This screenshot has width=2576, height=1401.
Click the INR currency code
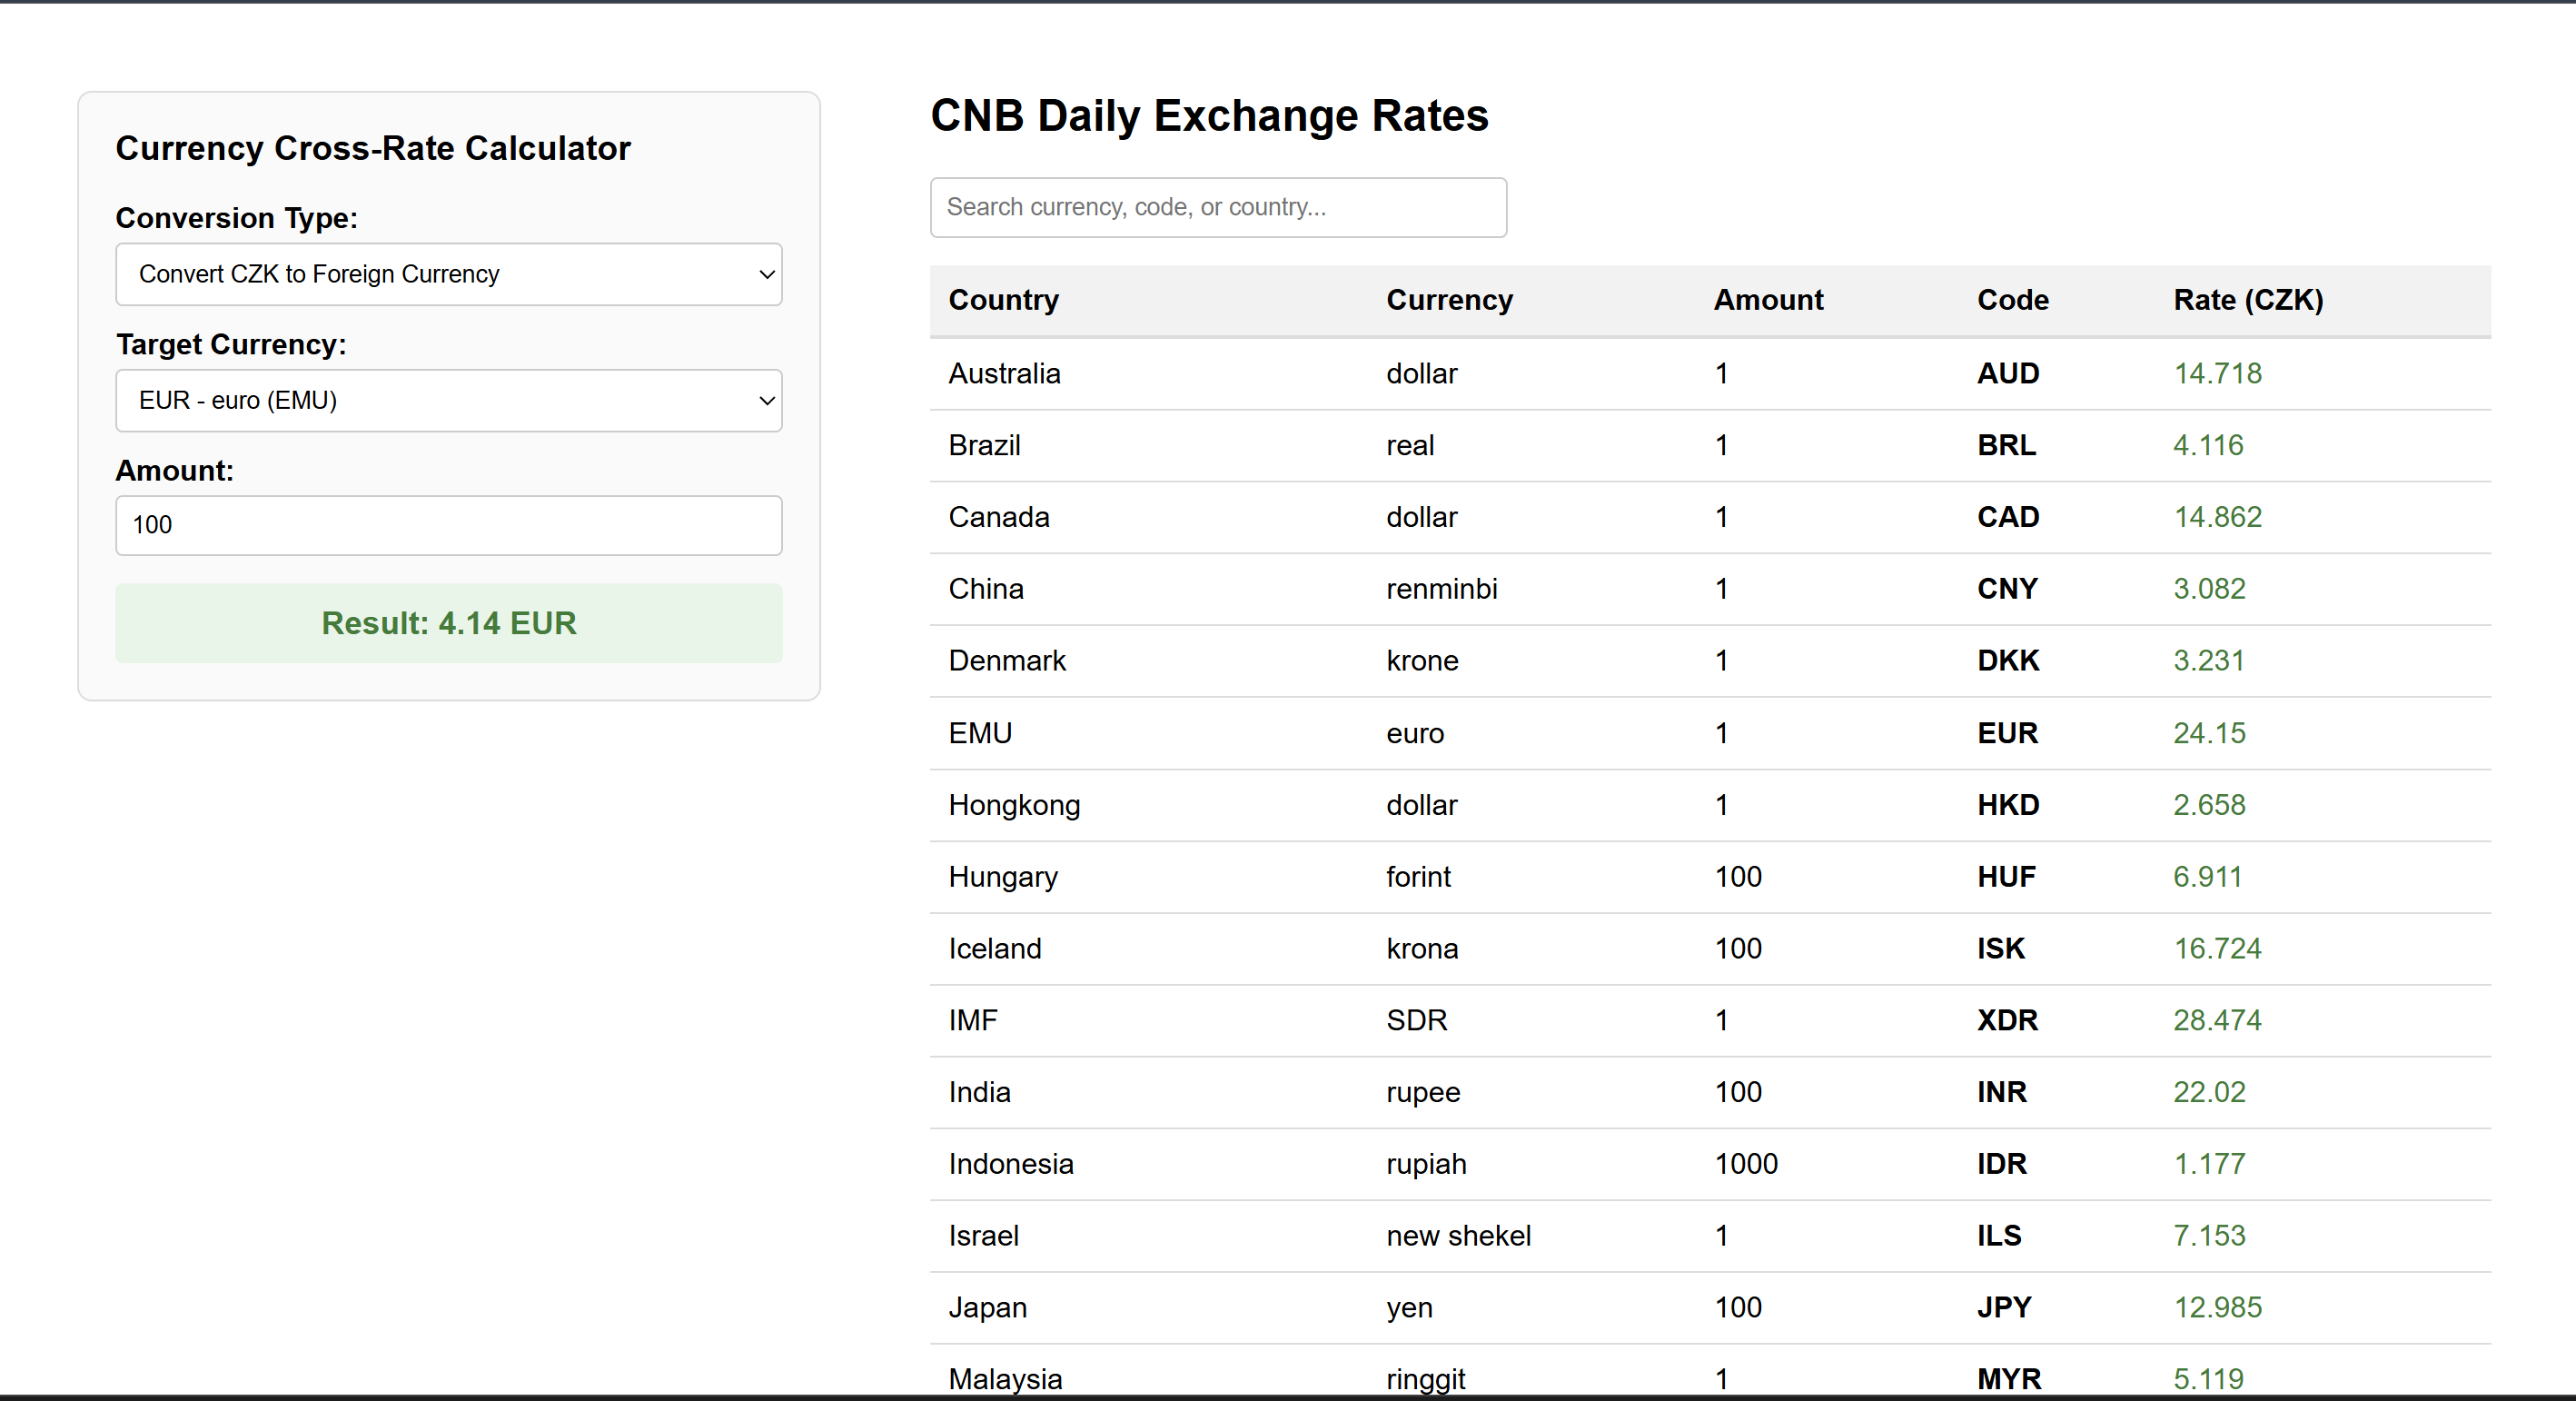click(x=2002, y=1093)
